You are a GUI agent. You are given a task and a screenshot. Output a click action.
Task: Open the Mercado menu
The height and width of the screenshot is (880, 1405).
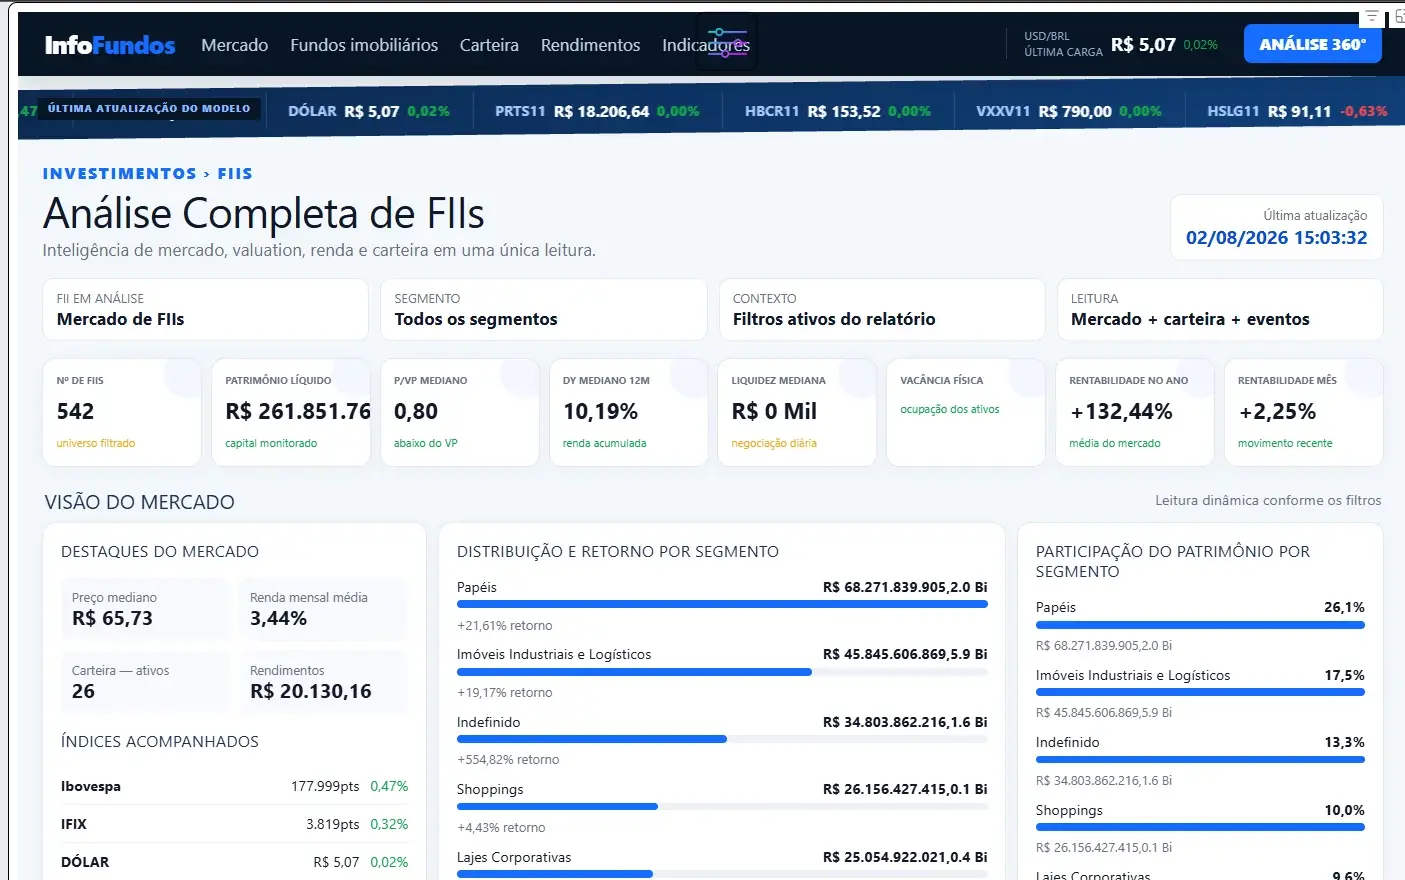[x=235, y=45]
